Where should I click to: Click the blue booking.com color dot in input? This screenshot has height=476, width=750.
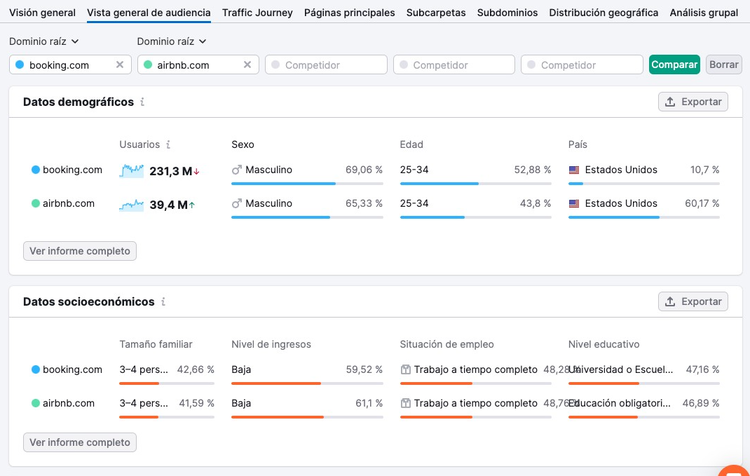tap(20, 65)
